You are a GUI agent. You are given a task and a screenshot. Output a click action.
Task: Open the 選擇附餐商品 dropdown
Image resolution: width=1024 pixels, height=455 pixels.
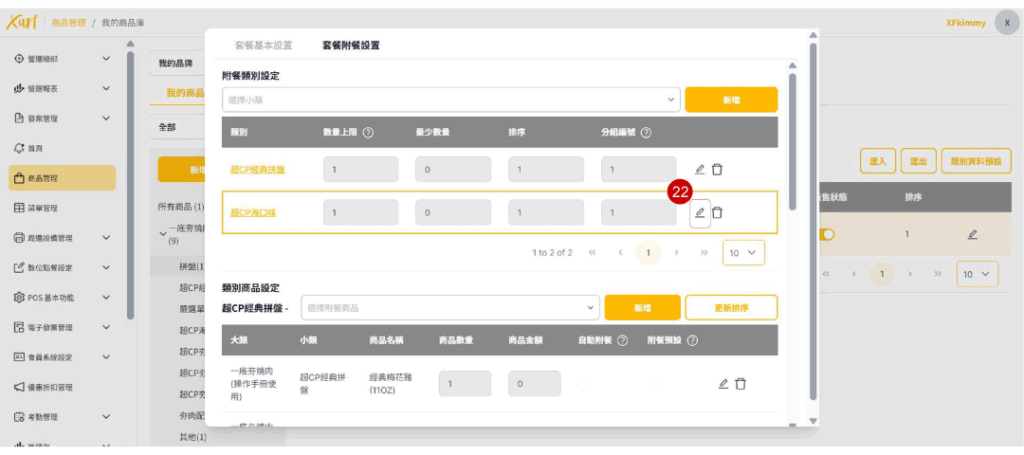click(x=451, y=307)
